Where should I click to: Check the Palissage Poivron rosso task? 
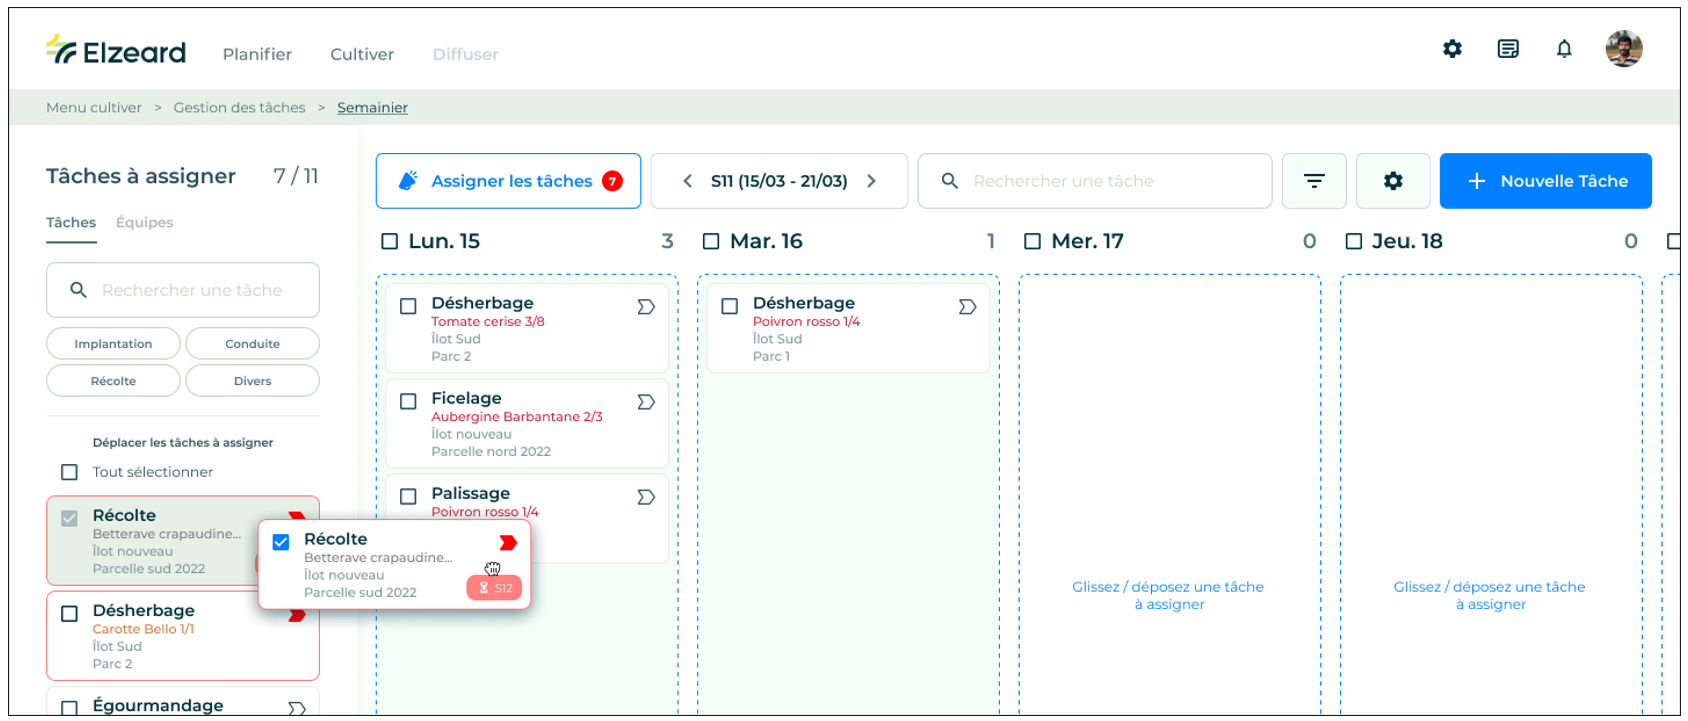[408, 496]
